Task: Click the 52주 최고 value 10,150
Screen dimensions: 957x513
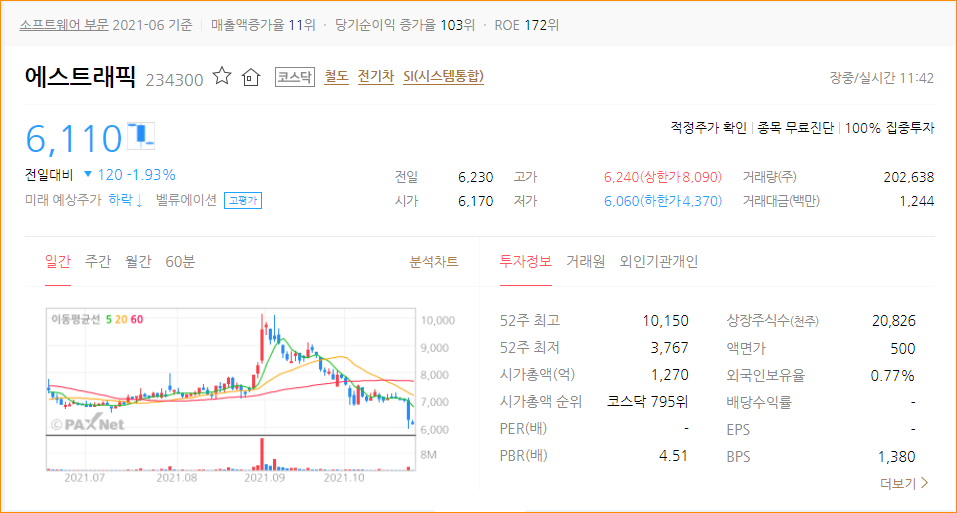Action: (665, 321)
